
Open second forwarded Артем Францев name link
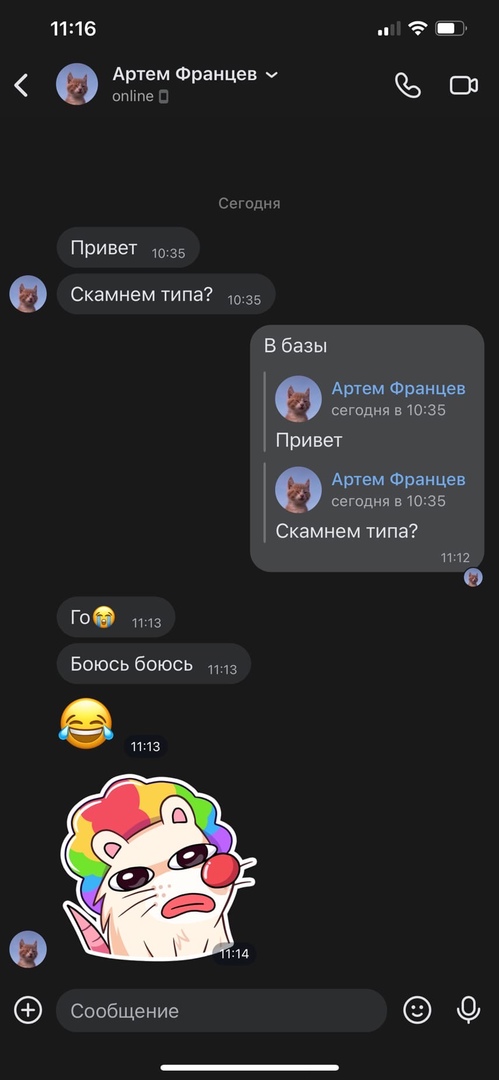pos(398,479)
